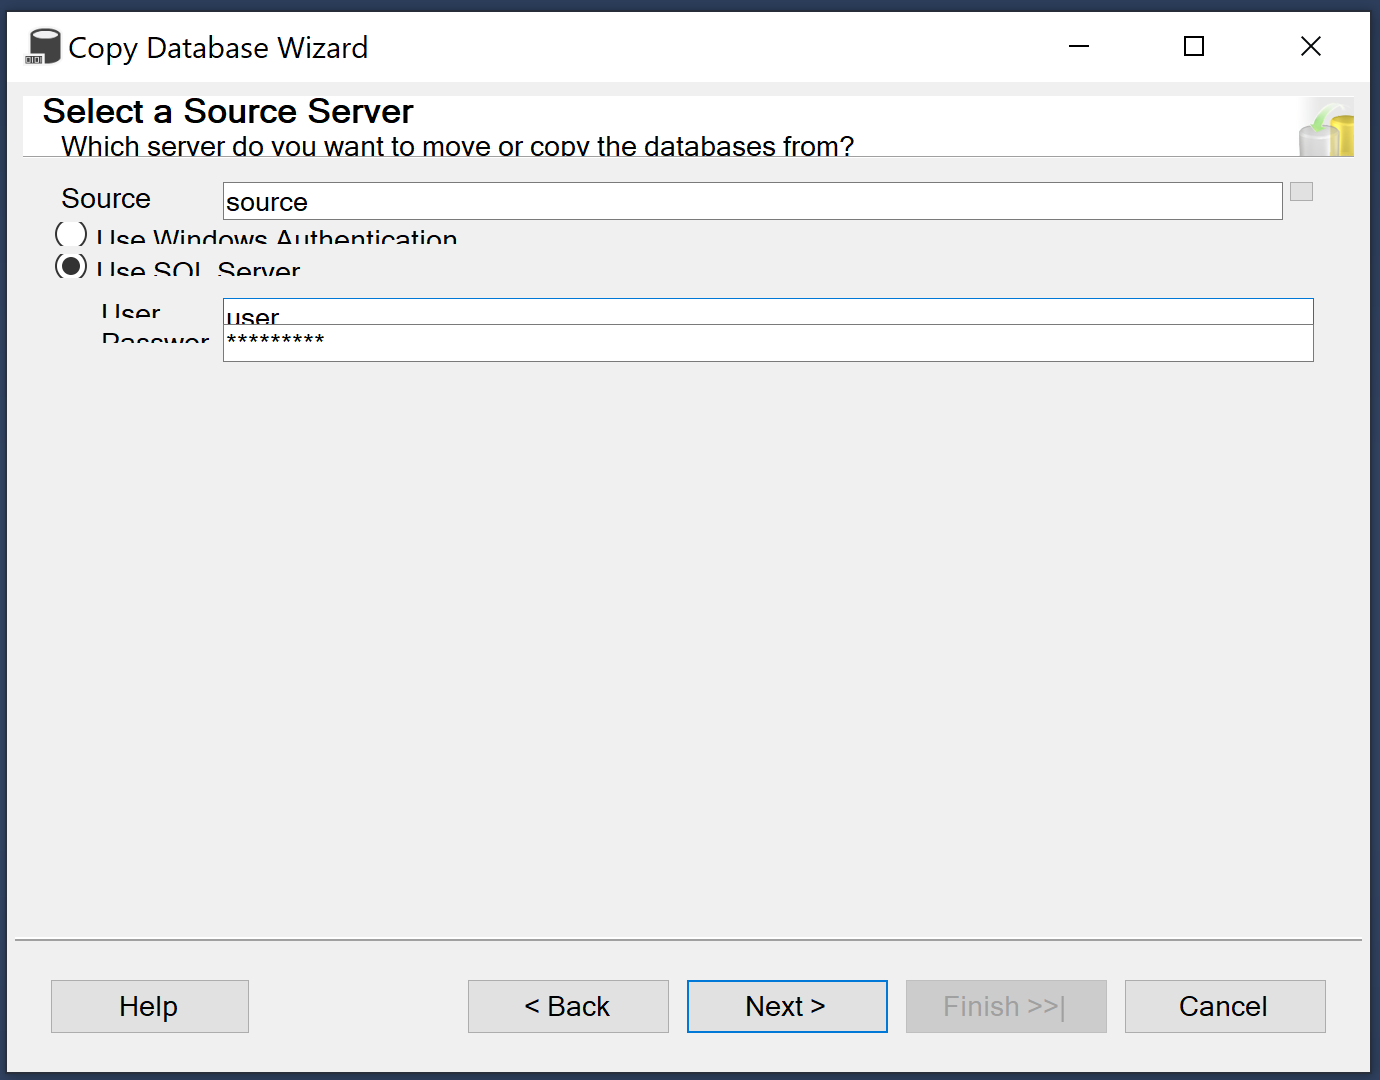Click the database drum icon in title bar
Screen dimensions: 1380x1080
pyautogui.click(x=43, y=45)
